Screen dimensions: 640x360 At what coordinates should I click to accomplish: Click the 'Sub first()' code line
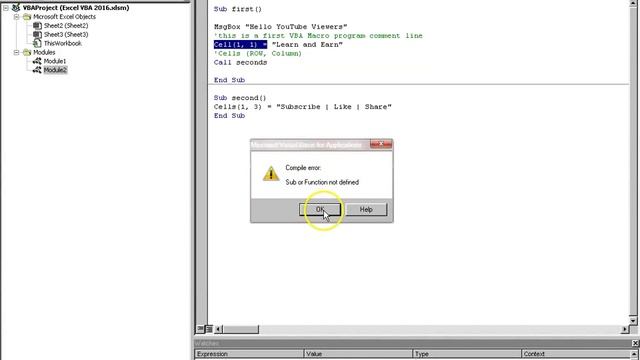[x=238, y=9]
